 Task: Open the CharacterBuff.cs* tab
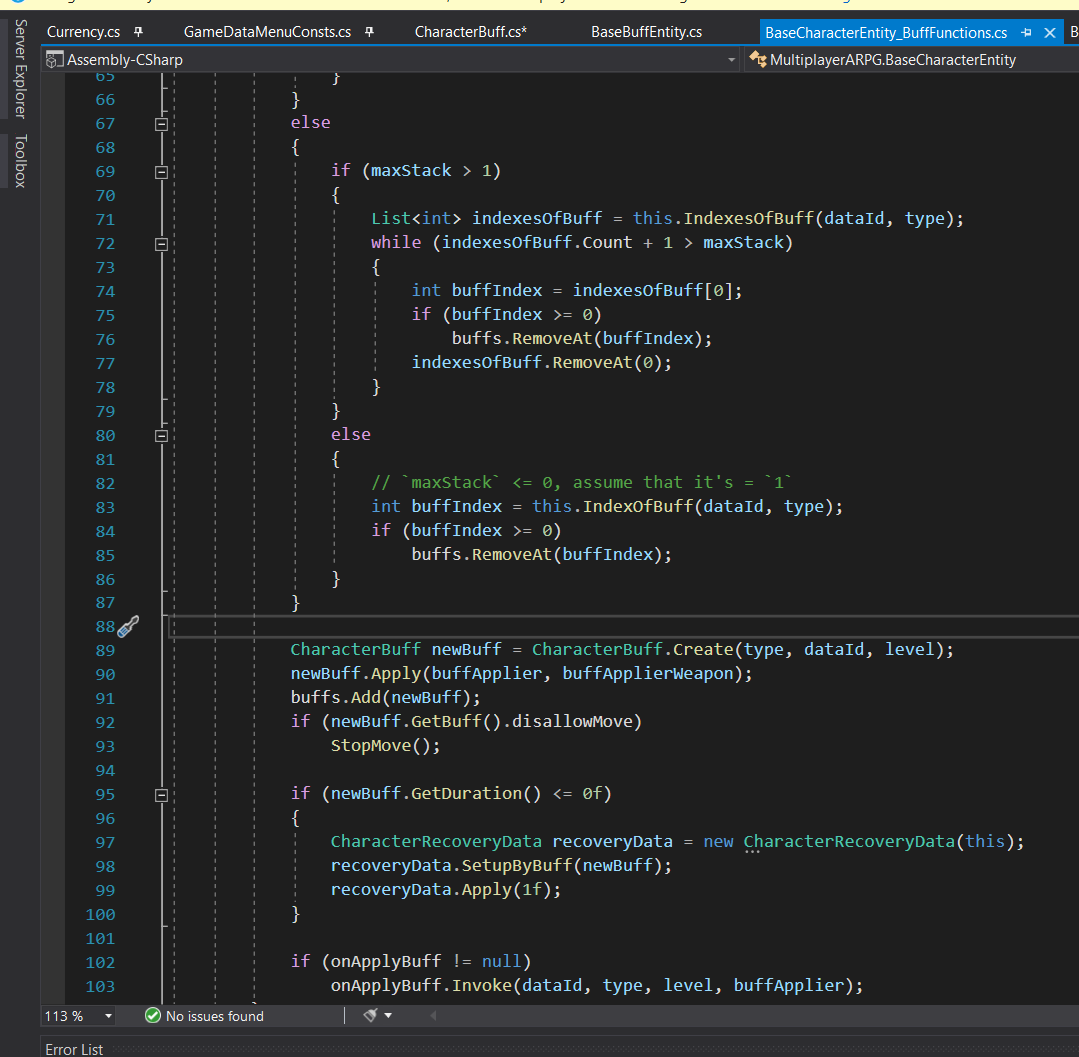pos(471,32)
